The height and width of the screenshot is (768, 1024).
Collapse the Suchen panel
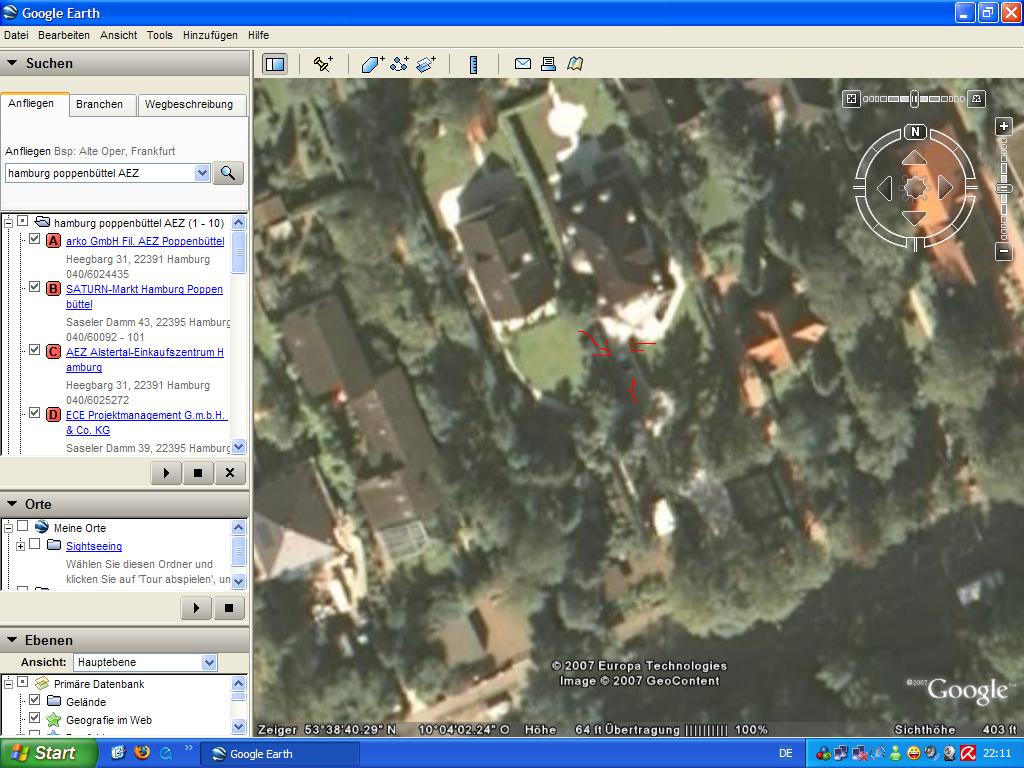(12, 63)
